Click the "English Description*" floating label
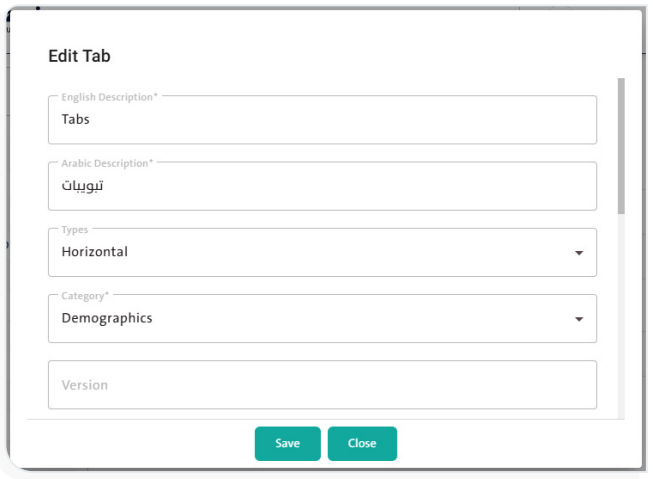The width and height of the screenshot is (653, 479). tap(109, 96)
